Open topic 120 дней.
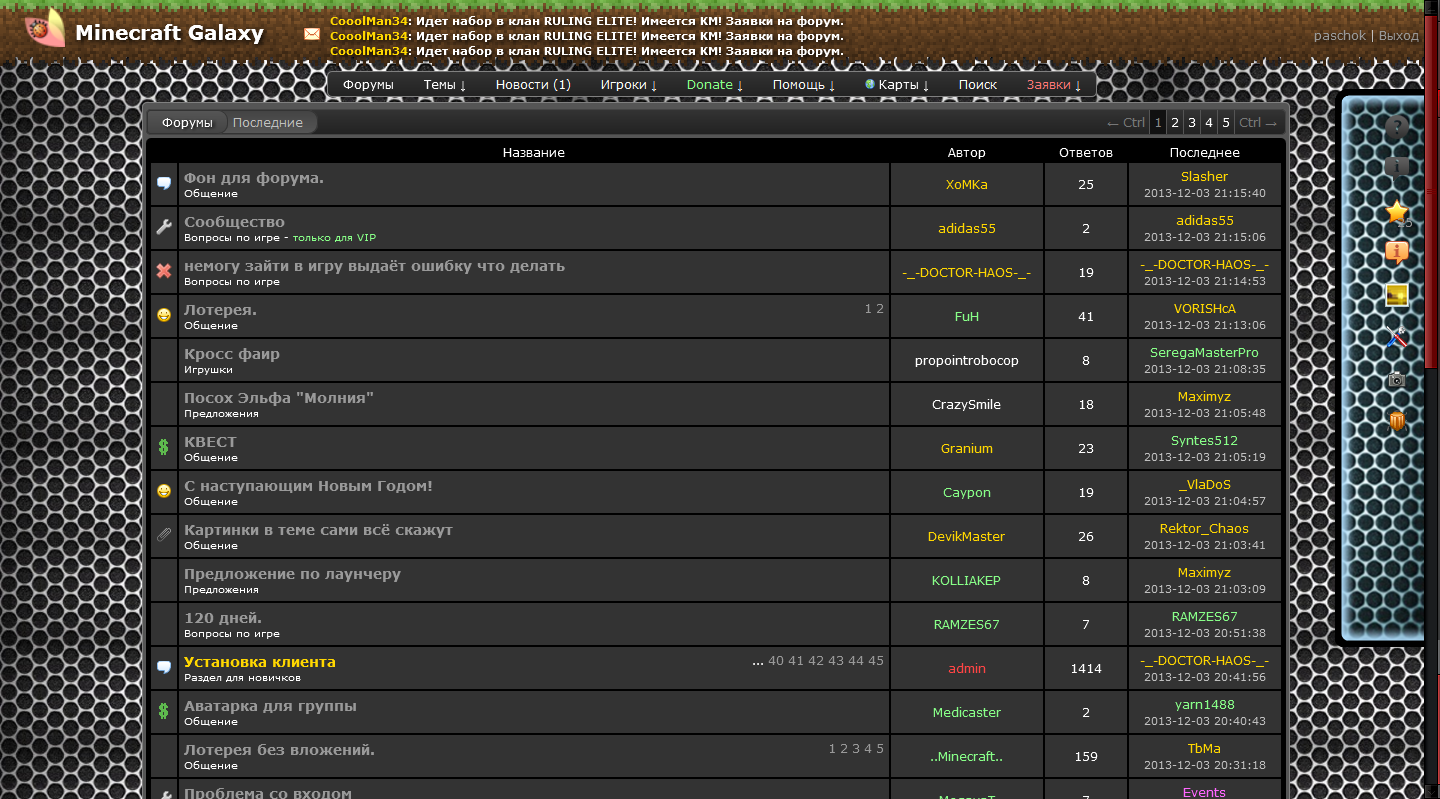 223,618
